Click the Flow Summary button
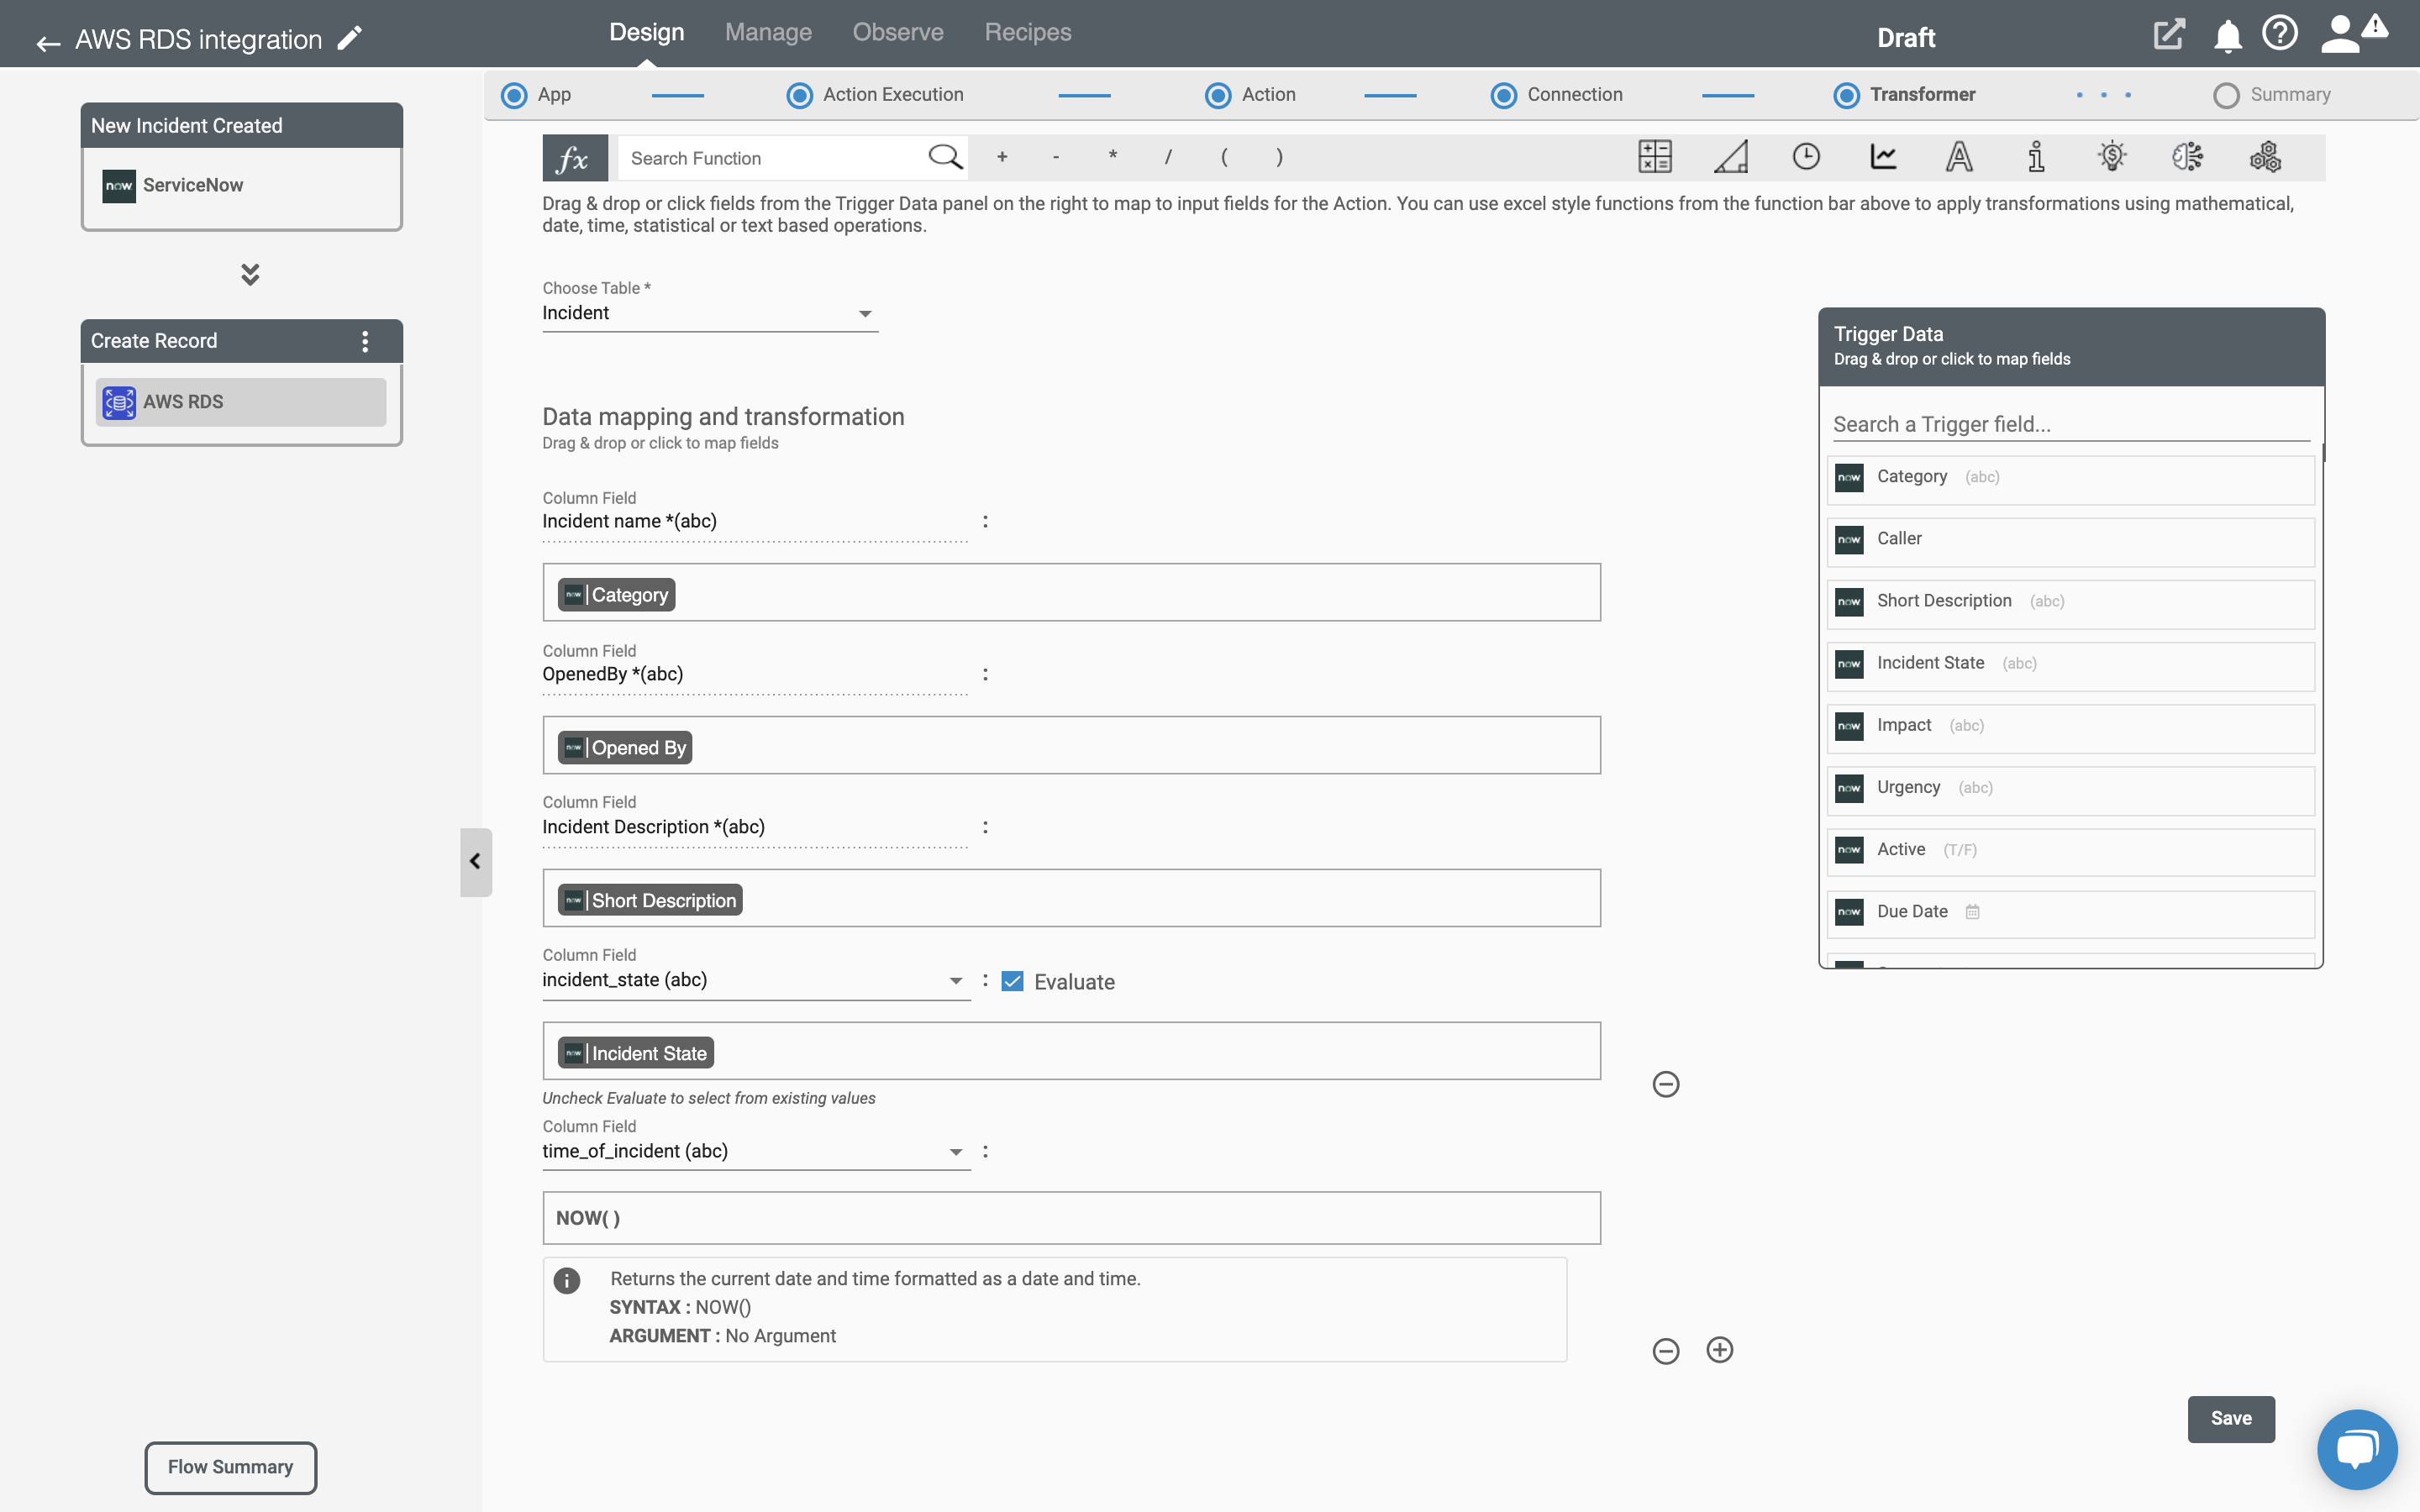 tap(230, 1467)
